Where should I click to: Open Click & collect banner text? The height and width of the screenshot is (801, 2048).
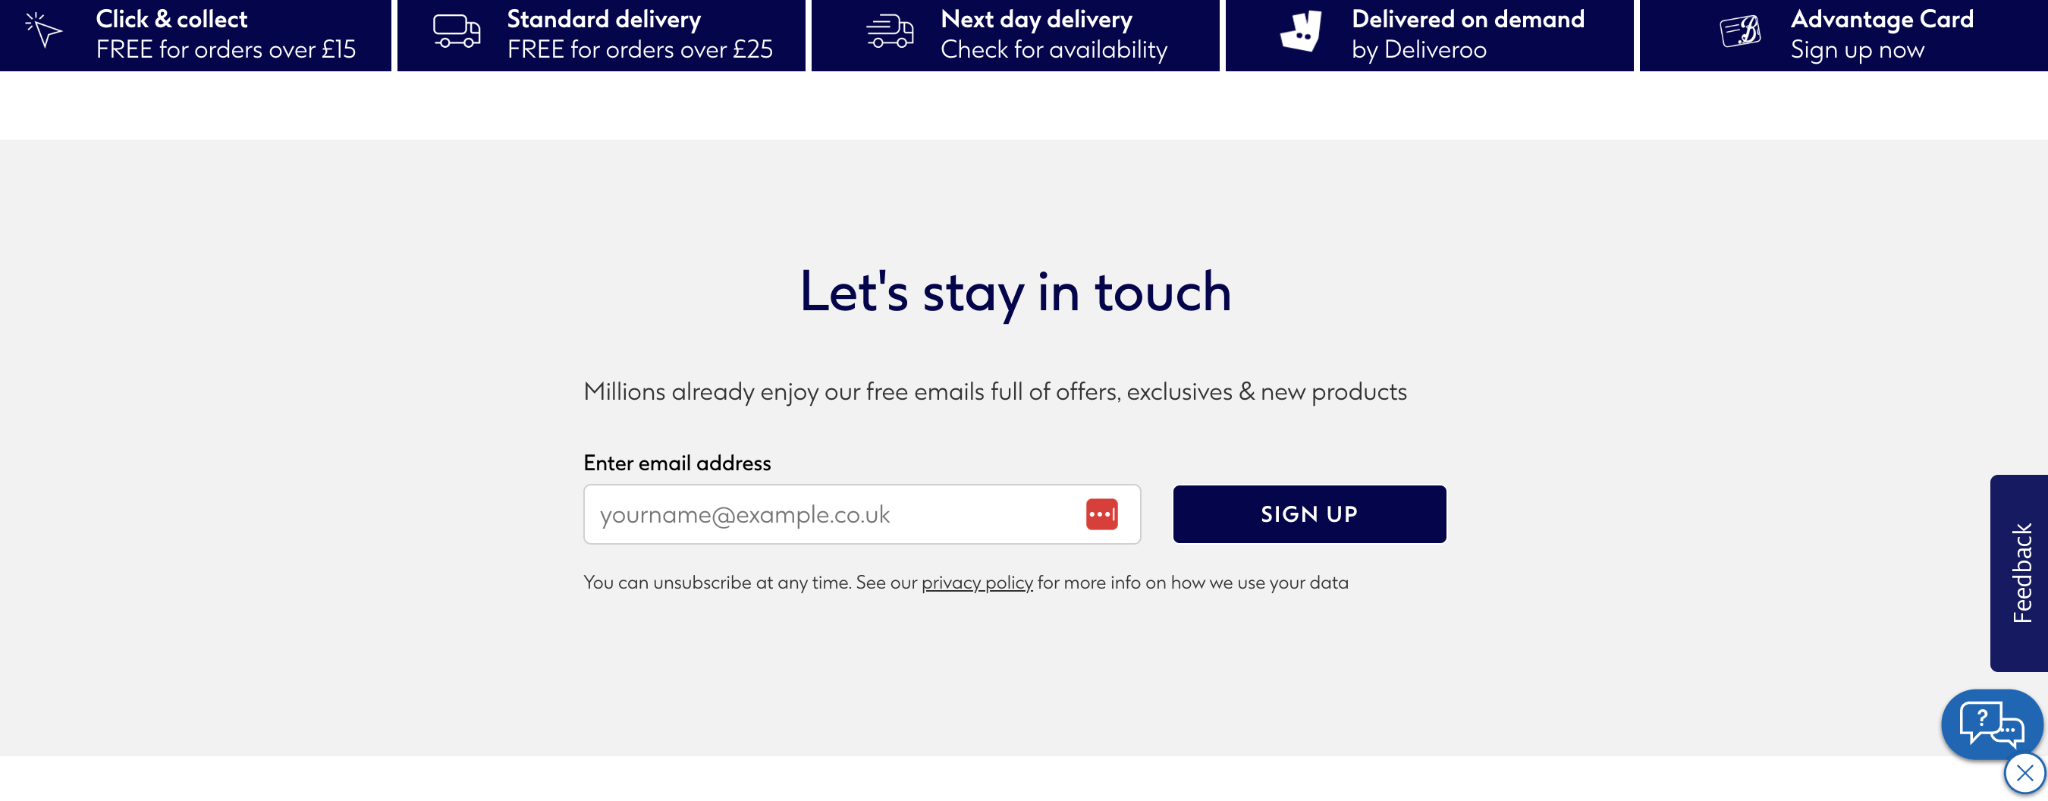pyautogui.click(x=225, y=34)
